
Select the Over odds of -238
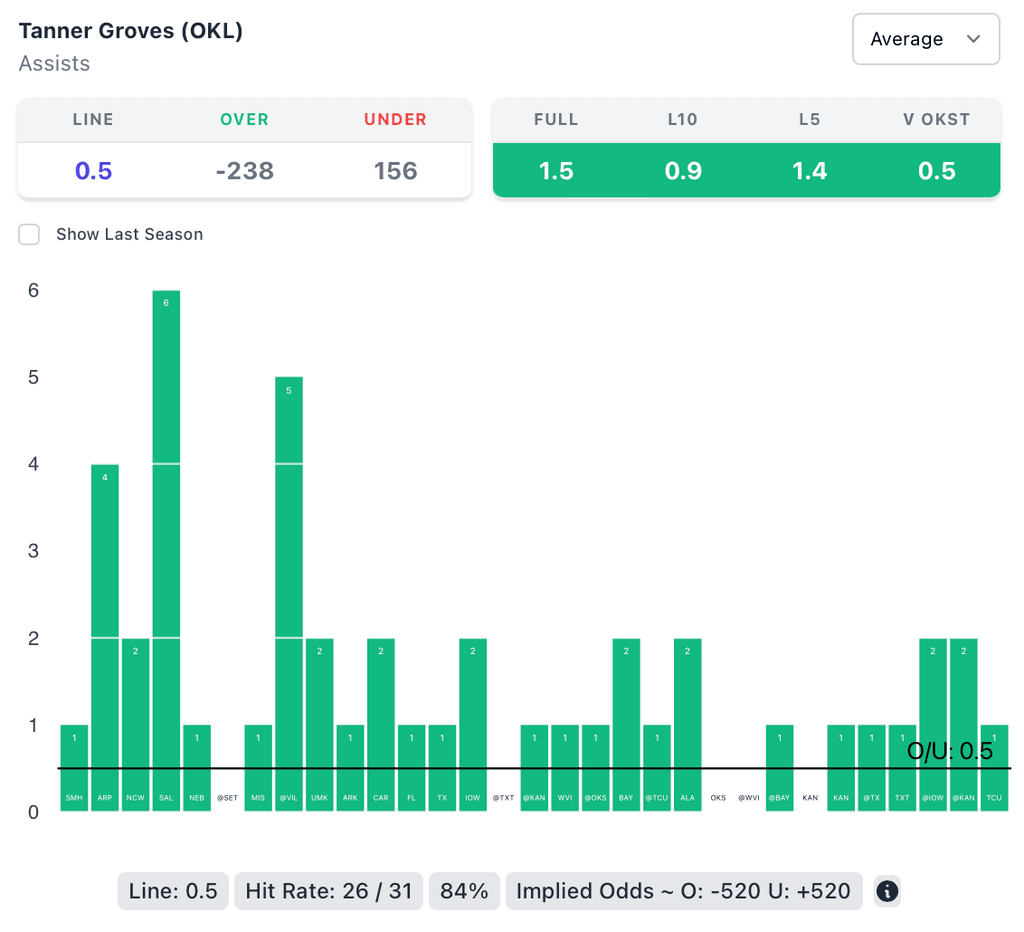pos(244,171)
